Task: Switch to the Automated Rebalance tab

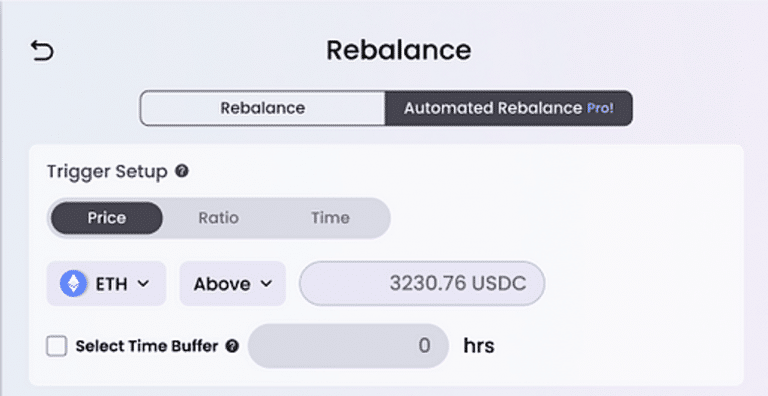Action: pyautogui.click(x=508, y=108)
